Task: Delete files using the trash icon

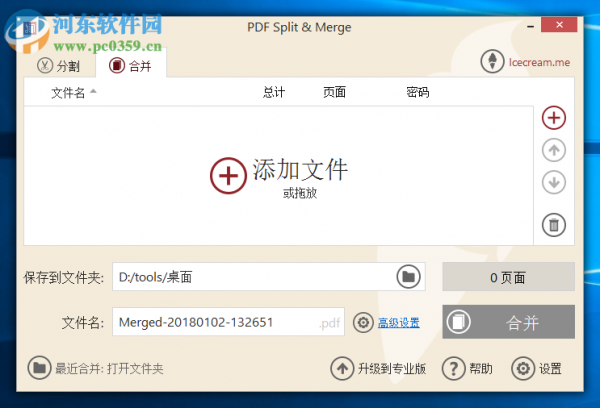Action: click(x=554, y=225)
